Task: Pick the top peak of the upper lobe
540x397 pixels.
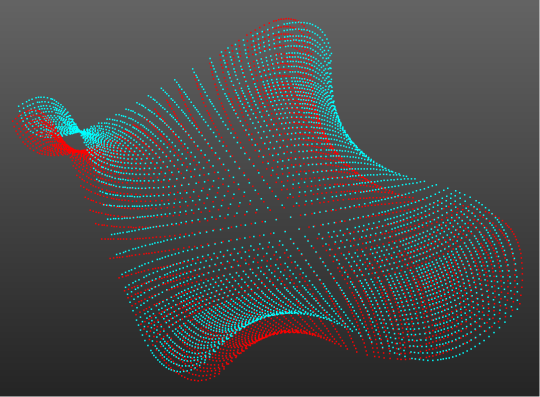Action: pos(288,21)
